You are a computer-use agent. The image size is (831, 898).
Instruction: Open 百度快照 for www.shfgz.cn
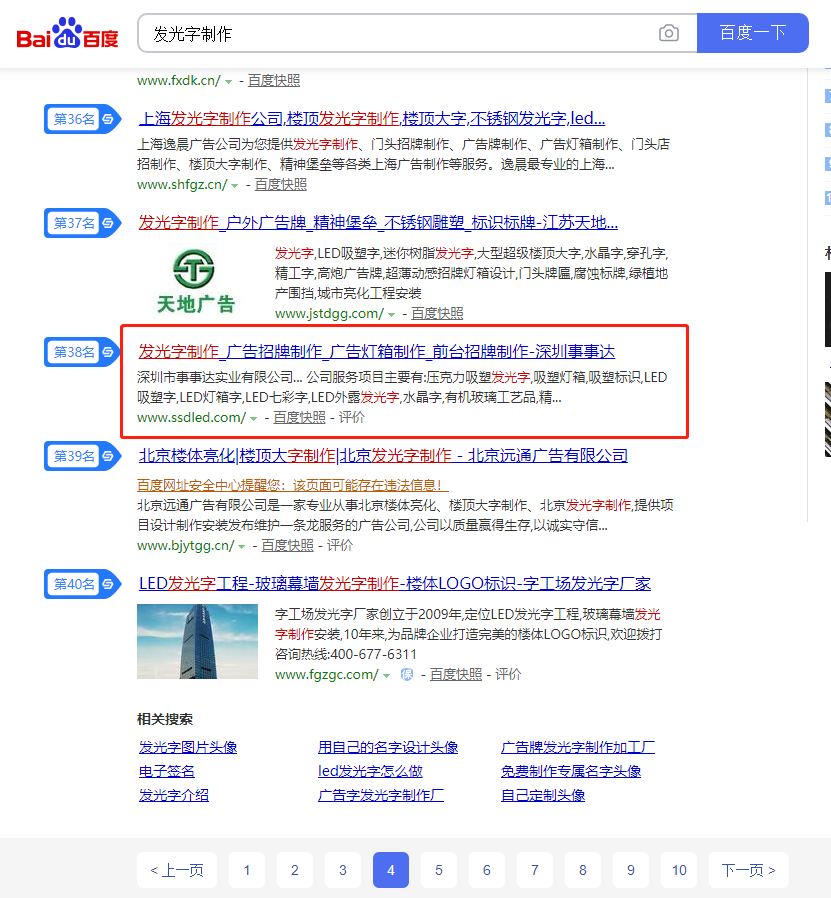click(281, 184)
